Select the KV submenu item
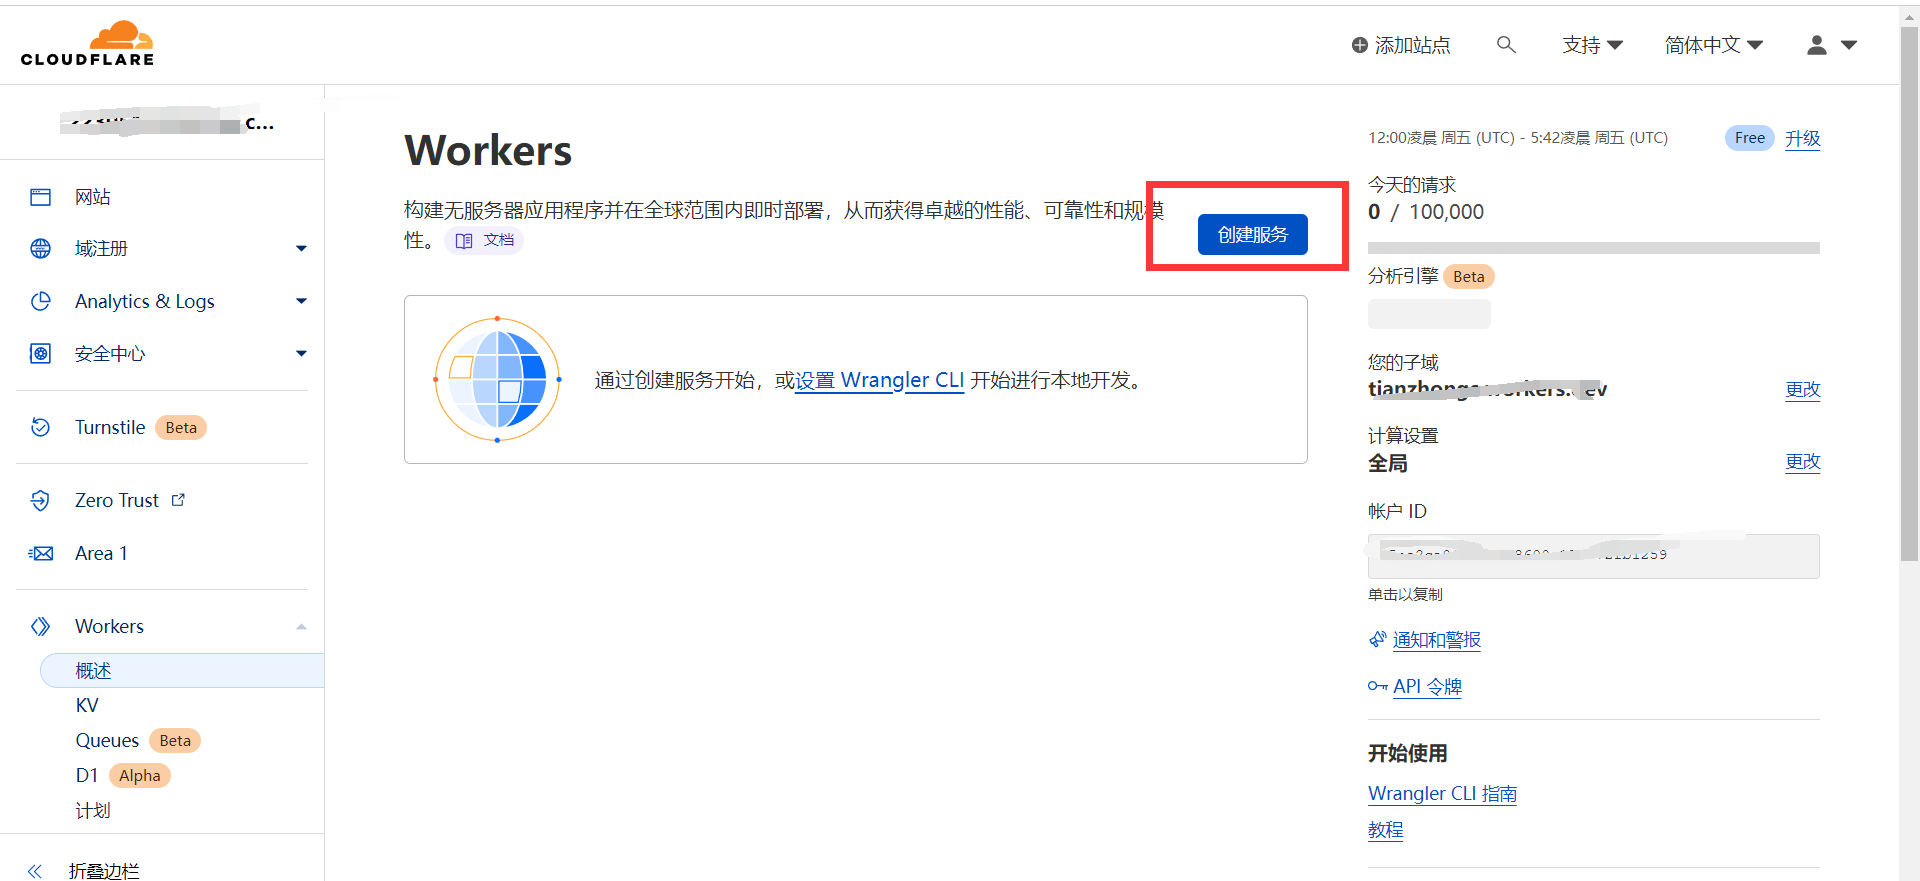This screenshot has width=1920, height=881. click(x=87, y=705)
